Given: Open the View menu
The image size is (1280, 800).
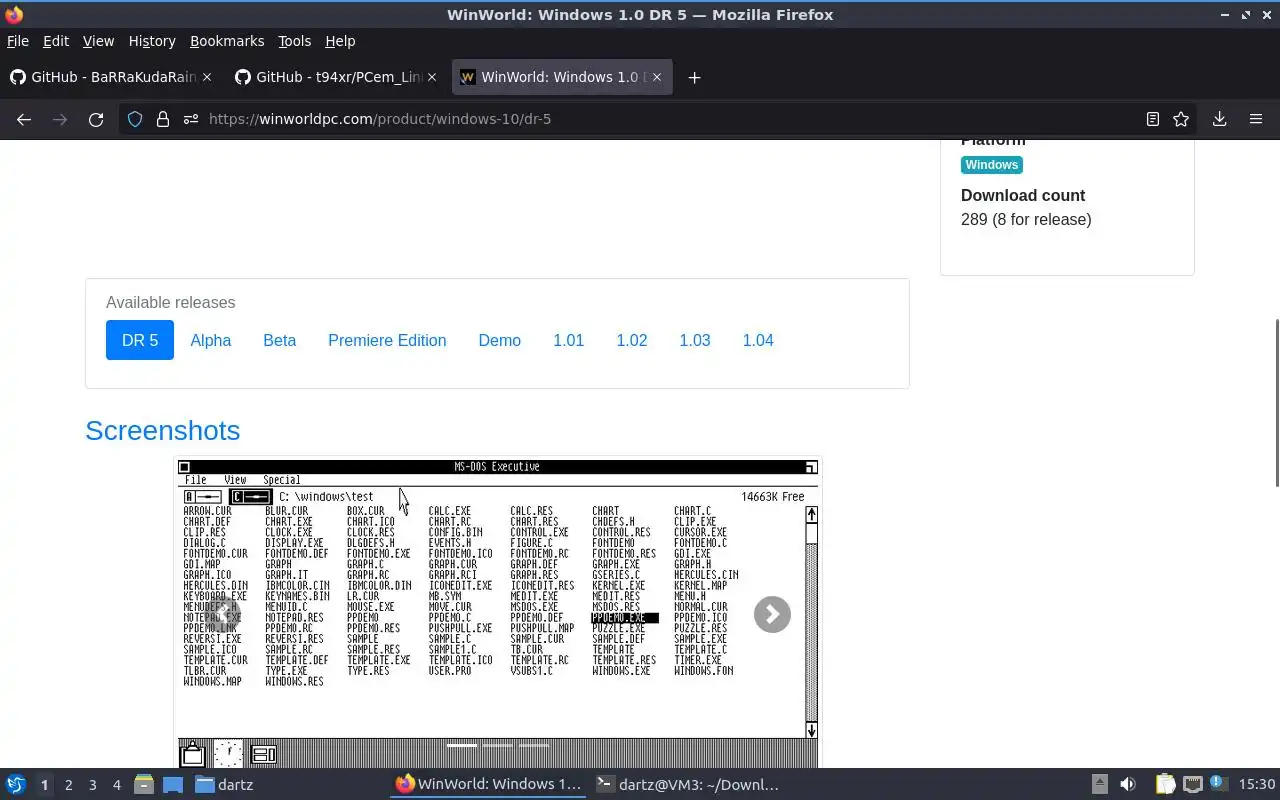Looking at the screenshot, I should (x=98, y=41).
